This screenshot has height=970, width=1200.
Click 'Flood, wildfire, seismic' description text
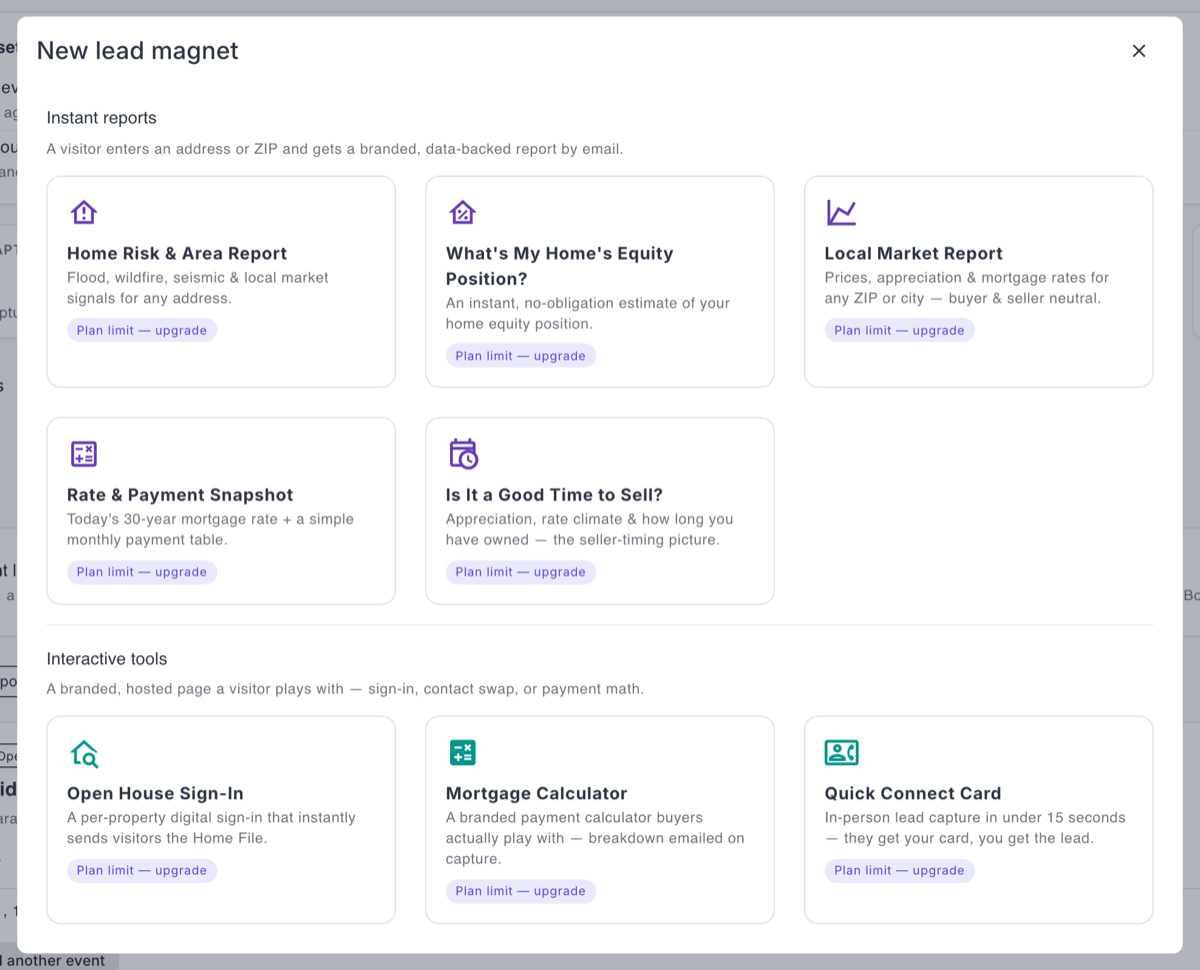[x=197, y=288]
